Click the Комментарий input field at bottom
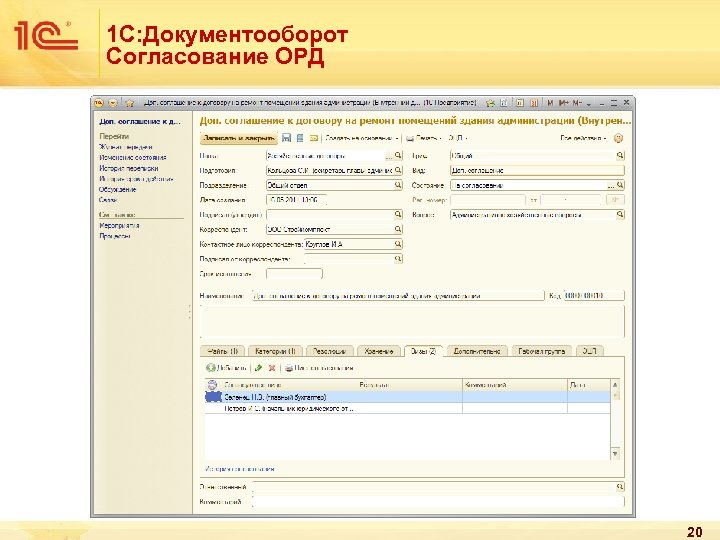 [x=439, y=501]
